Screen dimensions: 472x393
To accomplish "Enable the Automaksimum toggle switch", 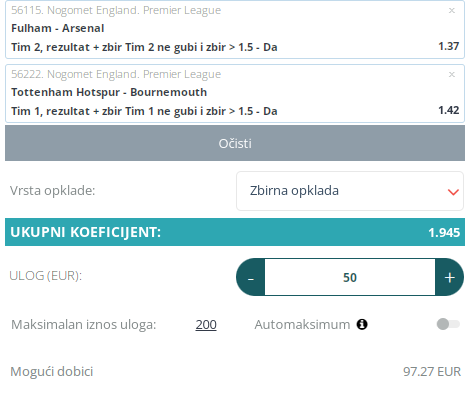I will pyautogui.click(x=448, y=324).
